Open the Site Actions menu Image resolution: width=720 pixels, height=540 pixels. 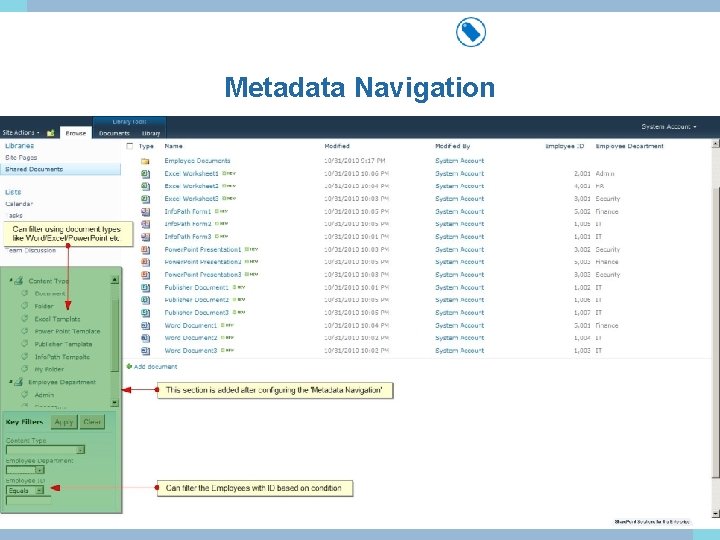[21, 133]
